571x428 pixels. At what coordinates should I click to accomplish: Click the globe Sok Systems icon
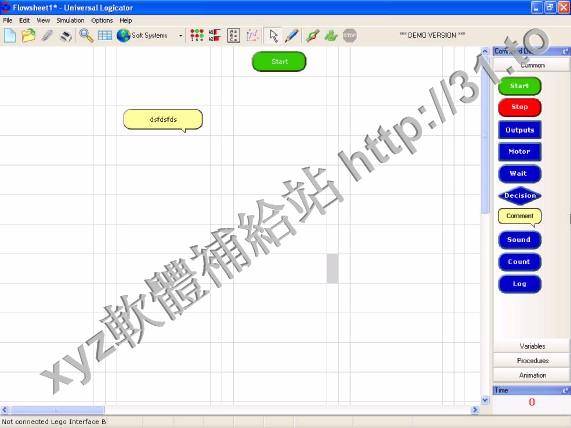(123, 36)
